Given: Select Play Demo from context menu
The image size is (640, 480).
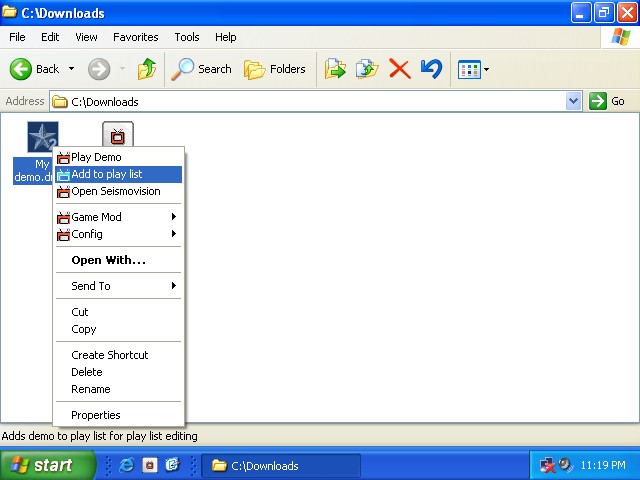Looking at the screenshot, I should point(96,157).
